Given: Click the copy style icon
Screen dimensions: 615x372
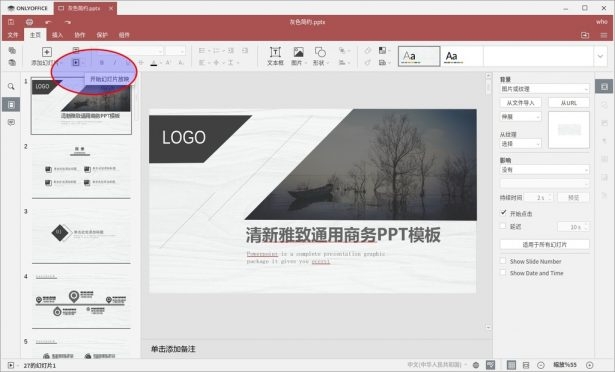Looking at the screenshot, I should [x=368, y=62].
